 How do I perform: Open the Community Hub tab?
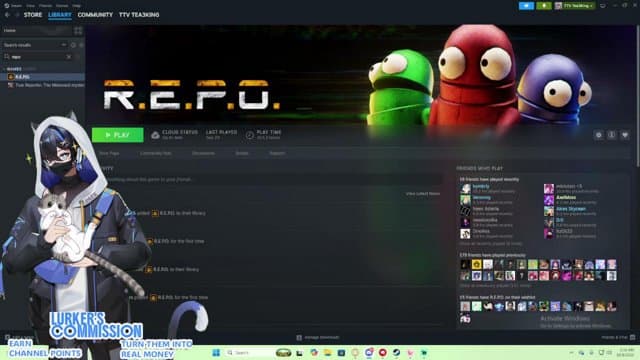pos(156,153)
